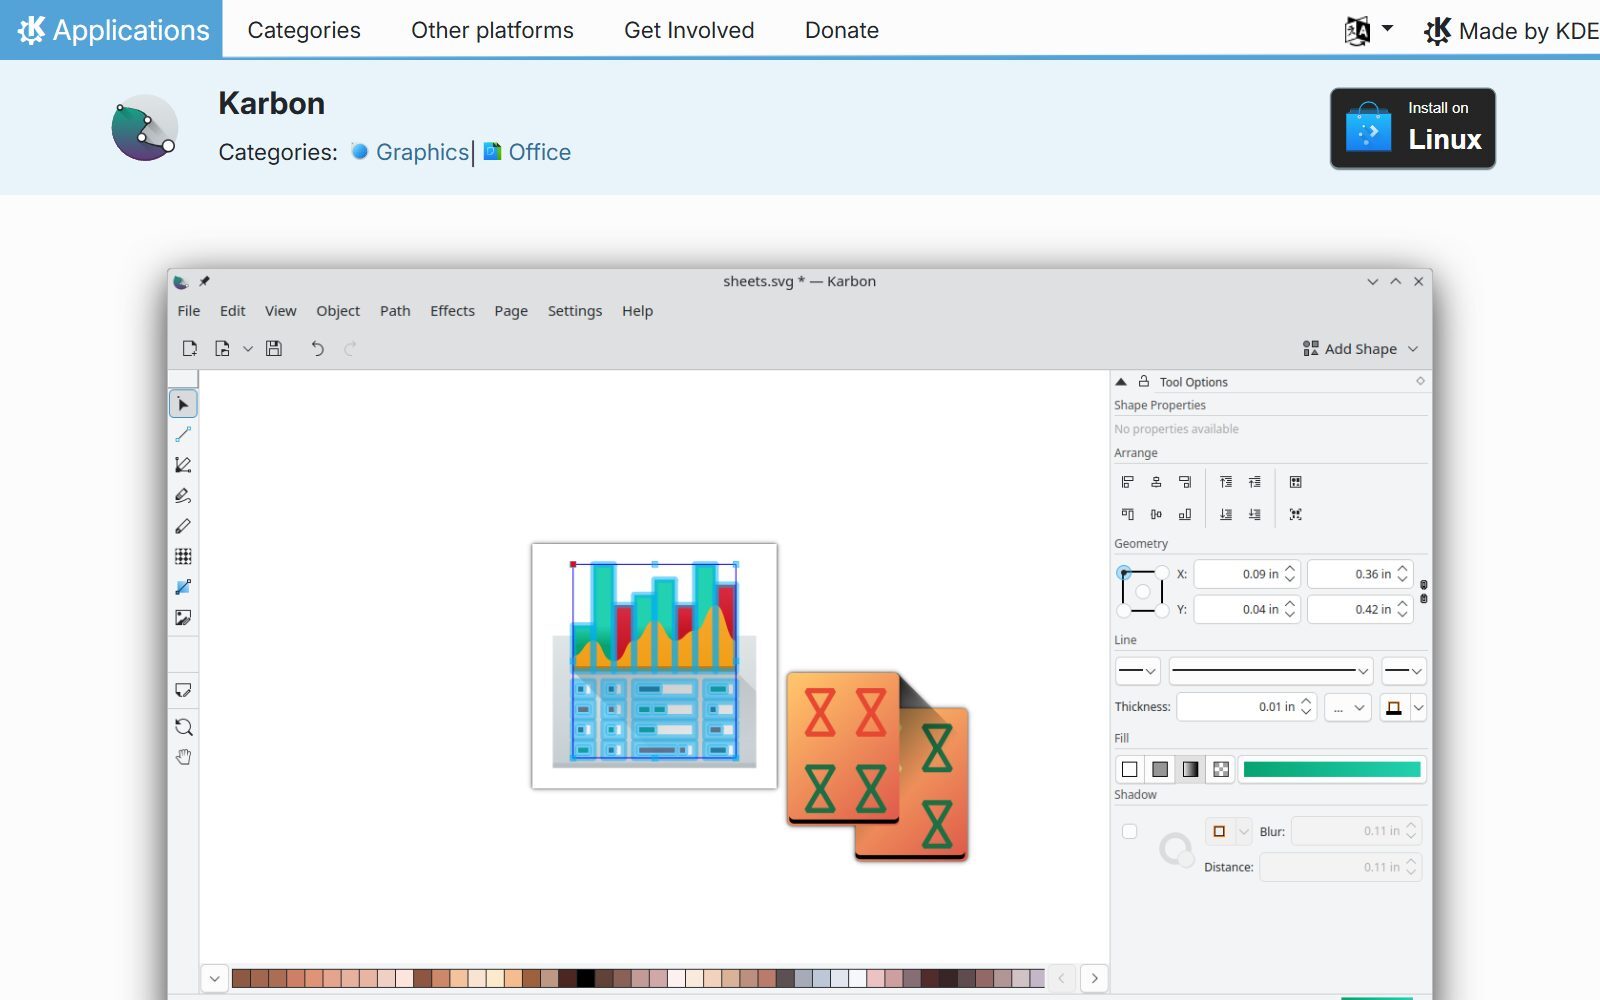
Task: Open the line end marker dropdown
Action: (x=1404, y=671)
